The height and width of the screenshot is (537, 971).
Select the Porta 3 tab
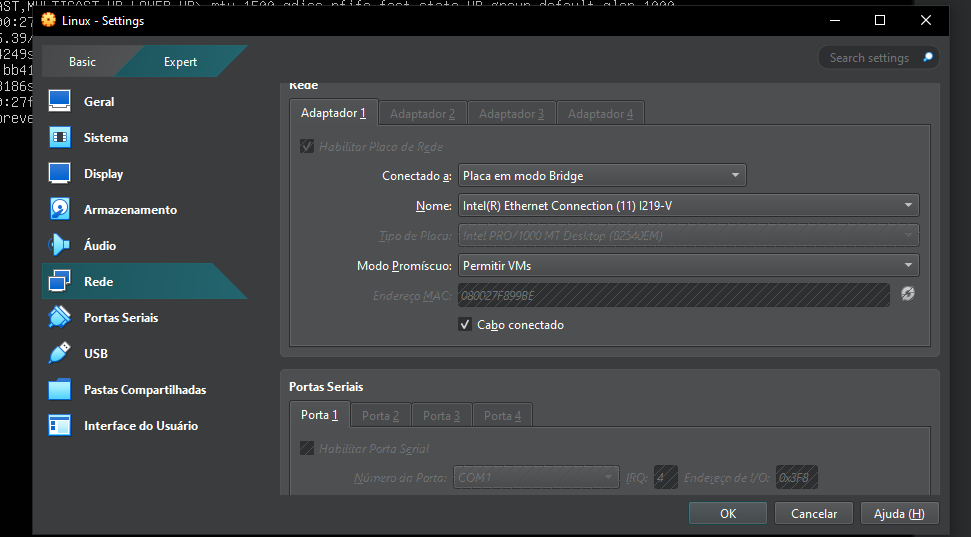pos(442,416)
